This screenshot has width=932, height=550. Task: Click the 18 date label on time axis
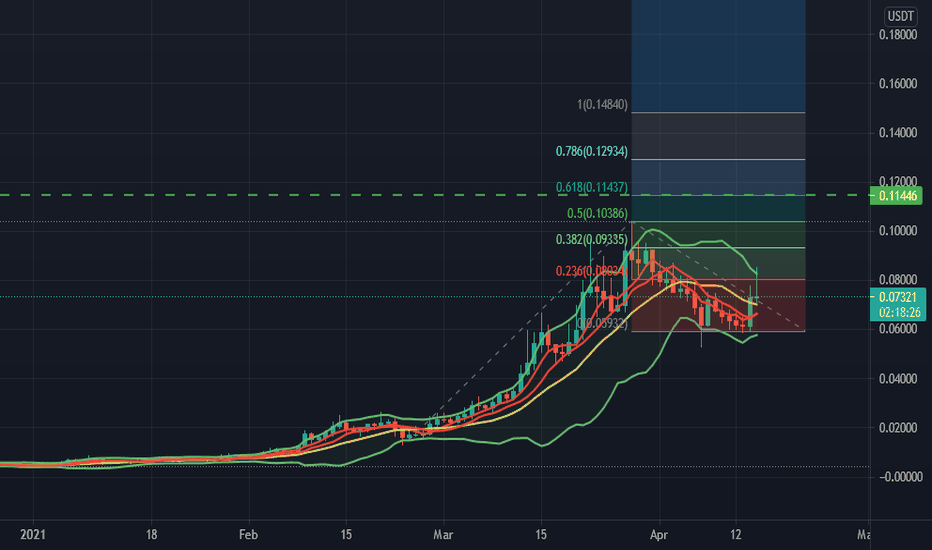tap(152, 535)
